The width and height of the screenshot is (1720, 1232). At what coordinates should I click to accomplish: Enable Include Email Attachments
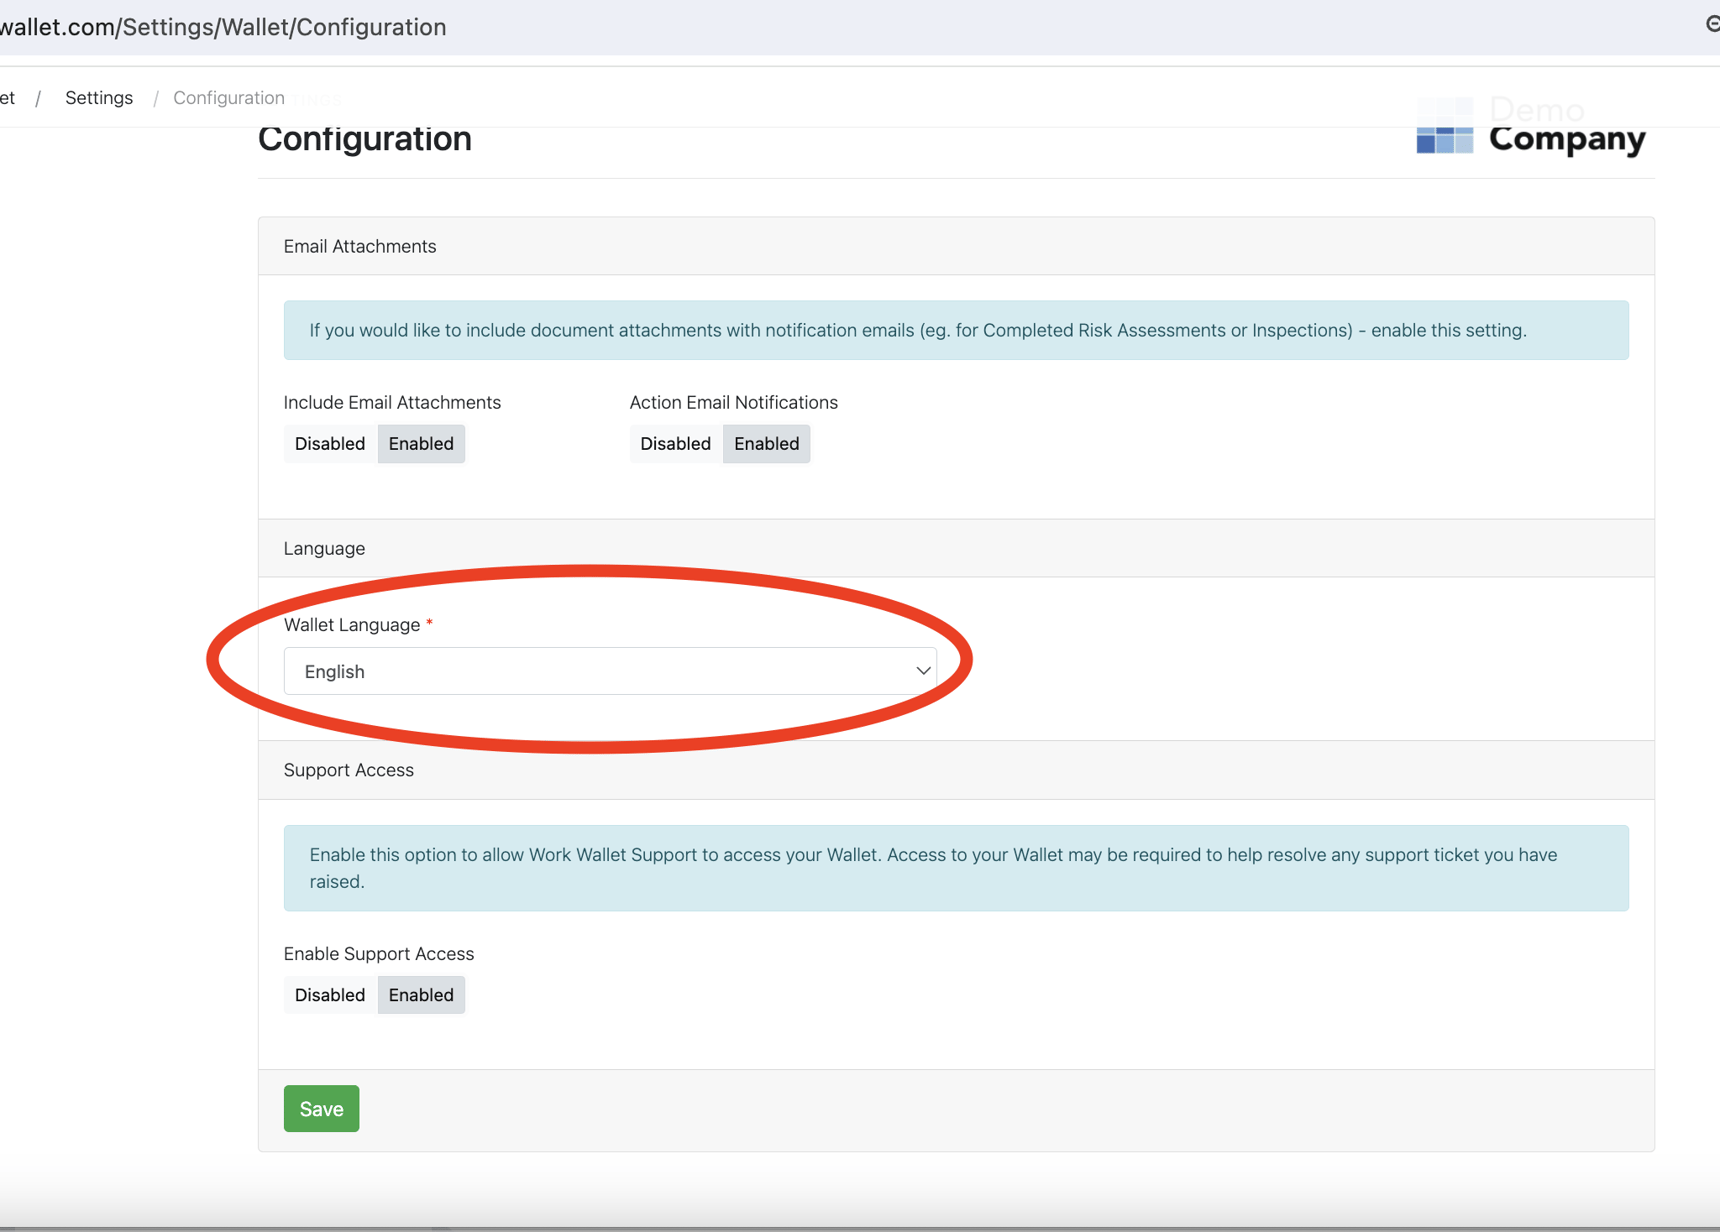[421, 444]
